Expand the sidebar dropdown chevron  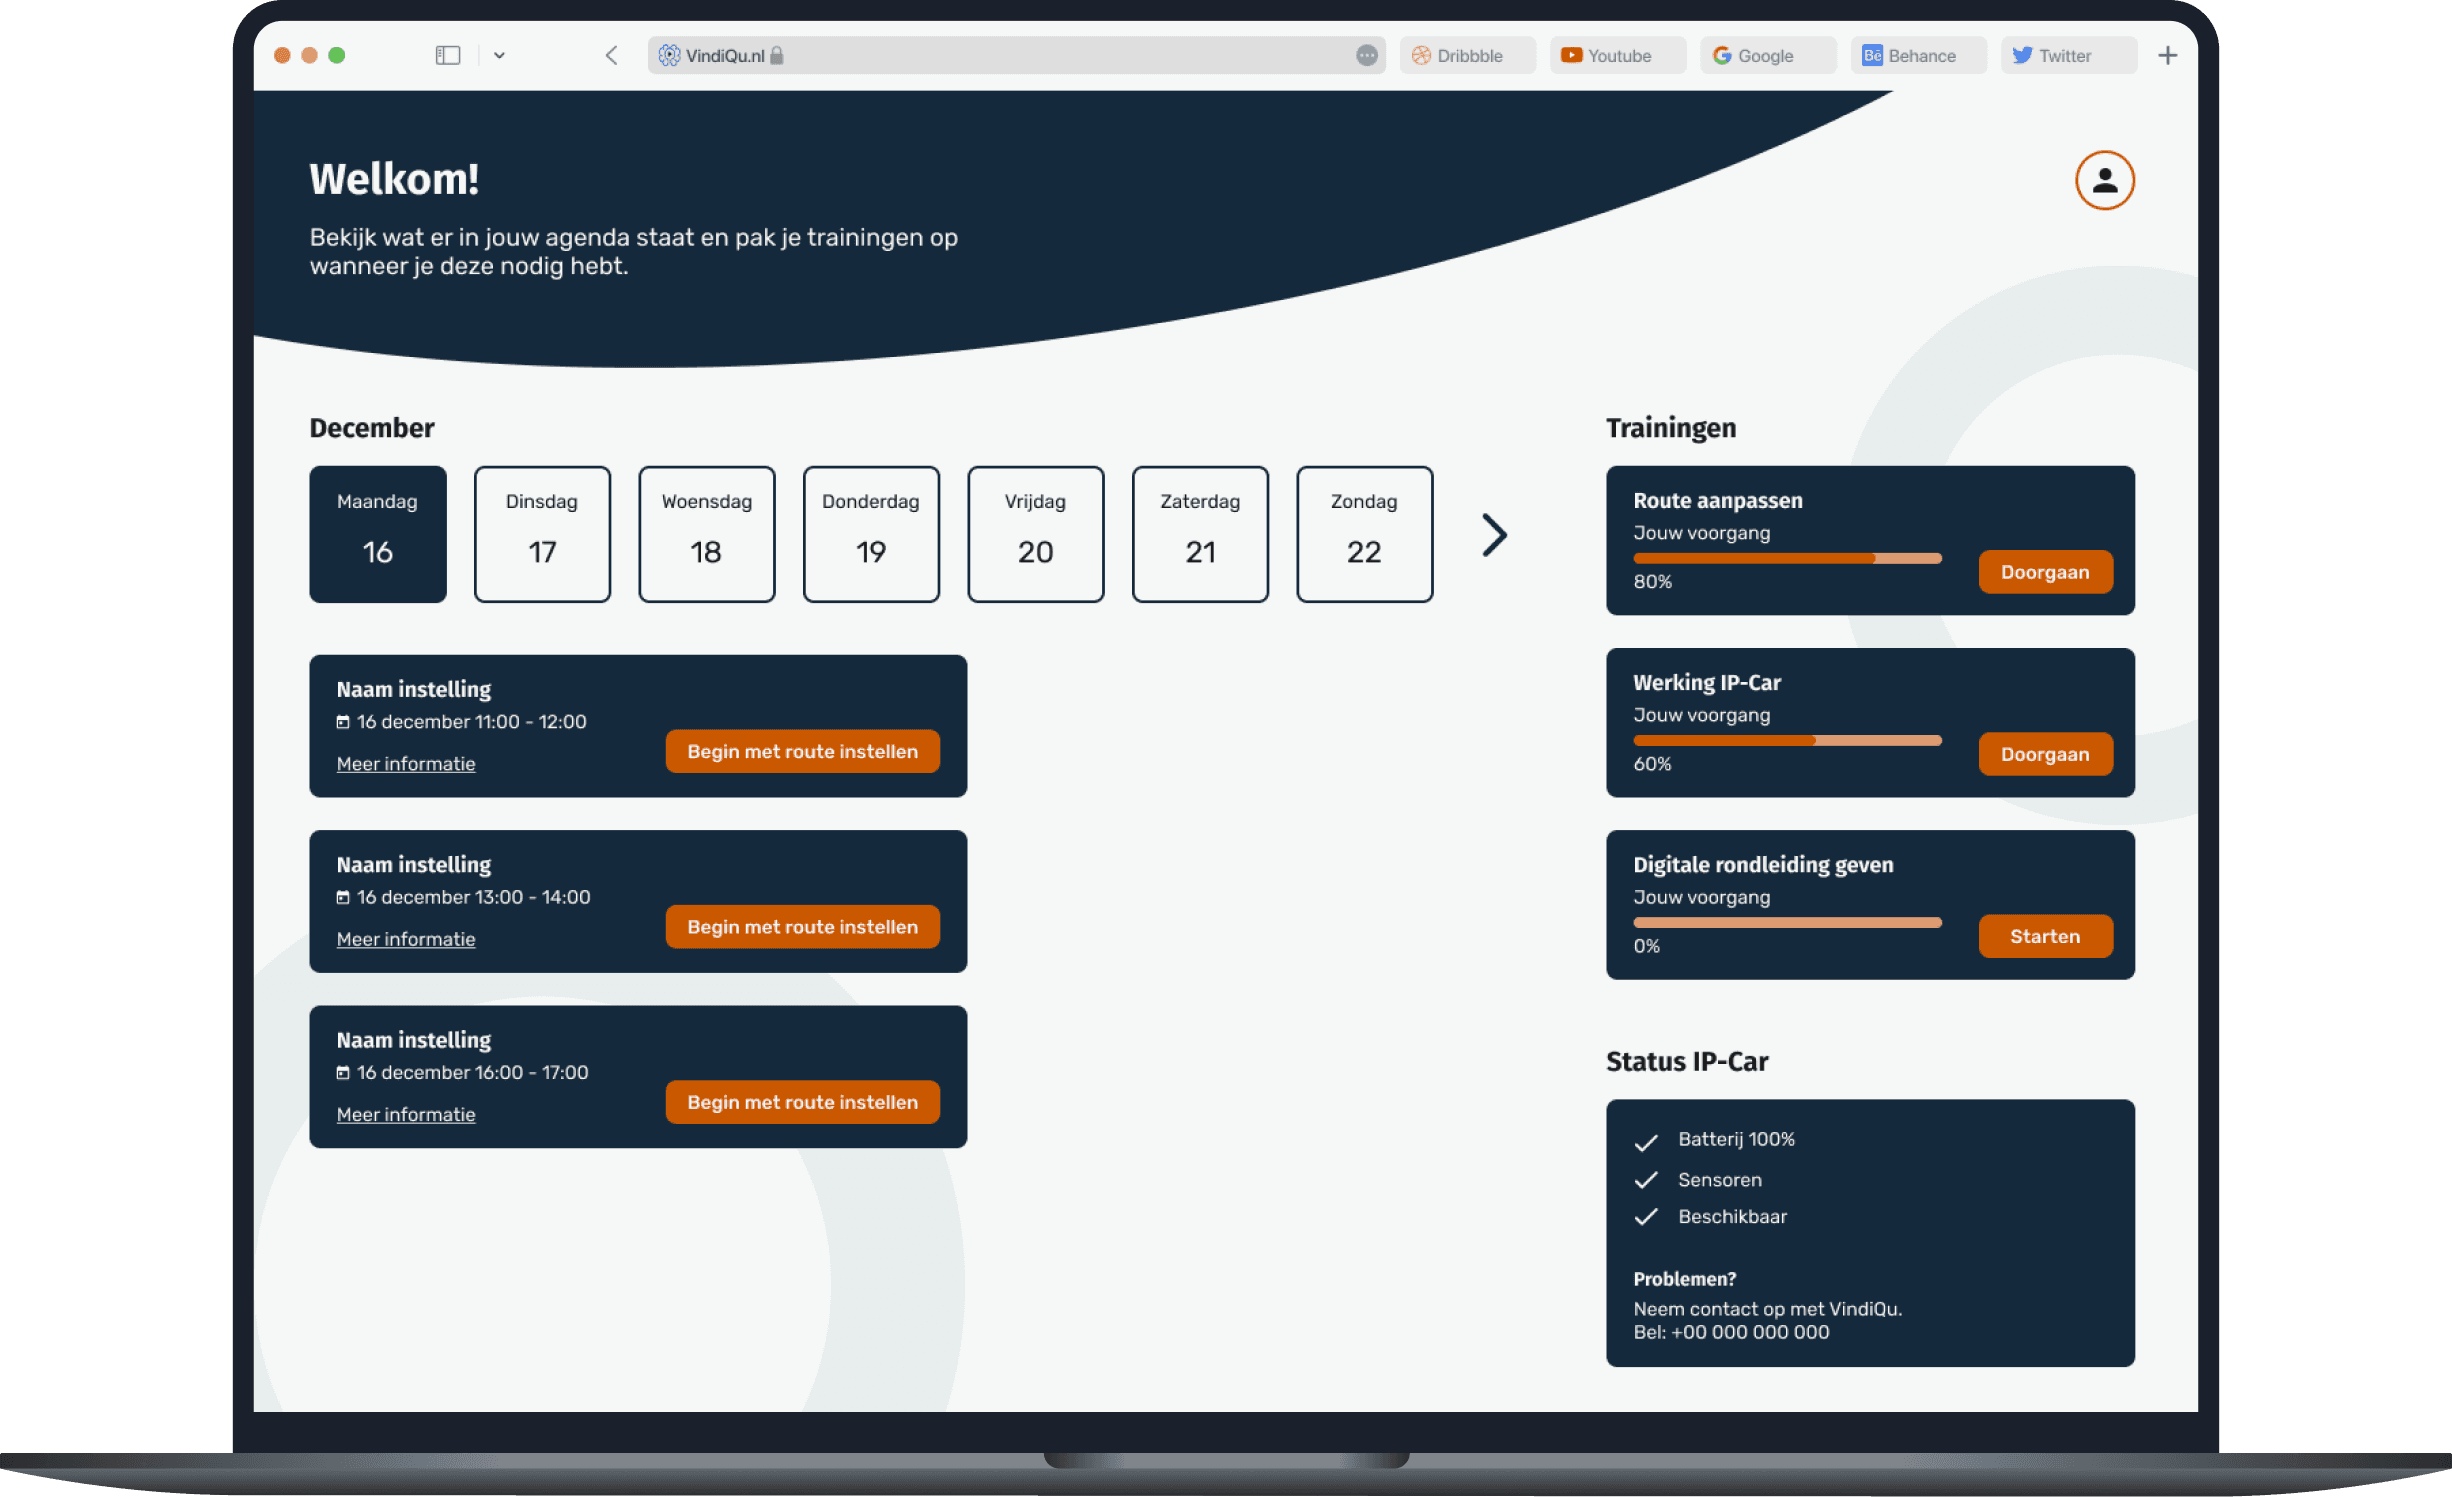coord(499,56)
